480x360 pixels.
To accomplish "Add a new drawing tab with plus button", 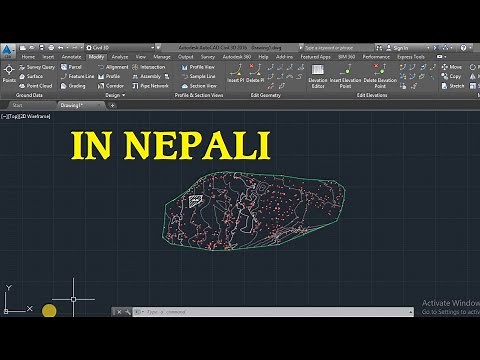I will coord(112,106).
